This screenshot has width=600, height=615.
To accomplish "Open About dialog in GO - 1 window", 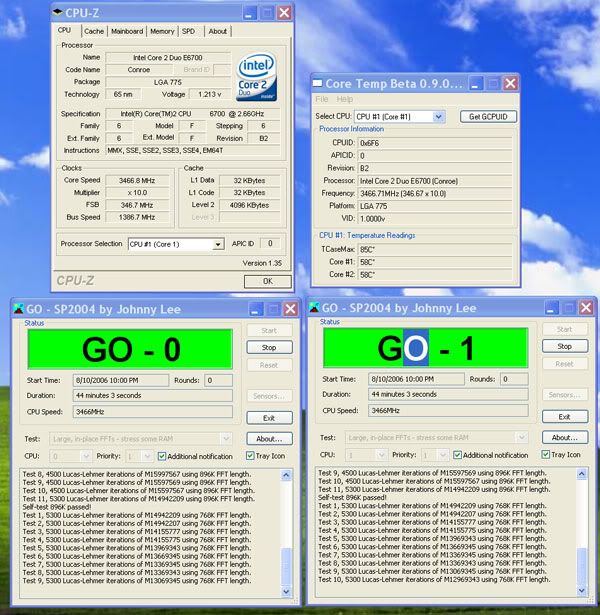I will click(565, 437).
